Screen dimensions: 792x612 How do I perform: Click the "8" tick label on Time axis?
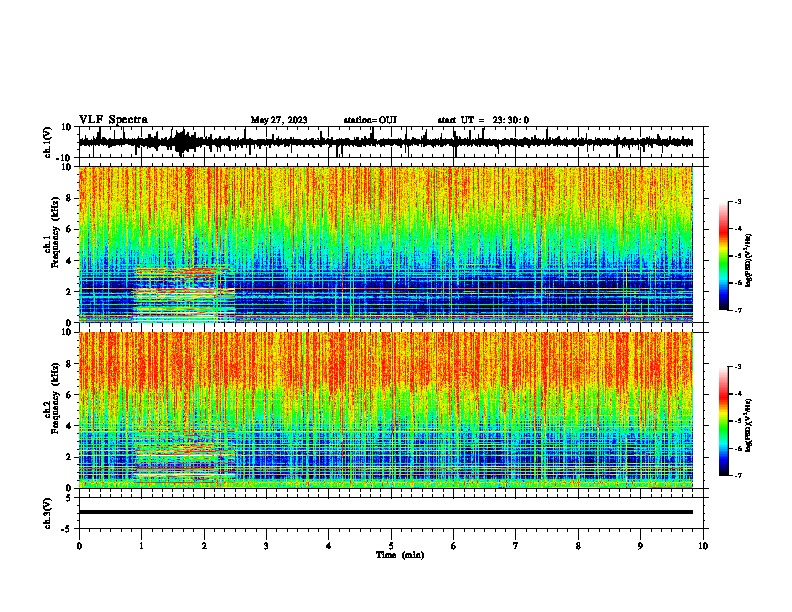pos(578,546)
